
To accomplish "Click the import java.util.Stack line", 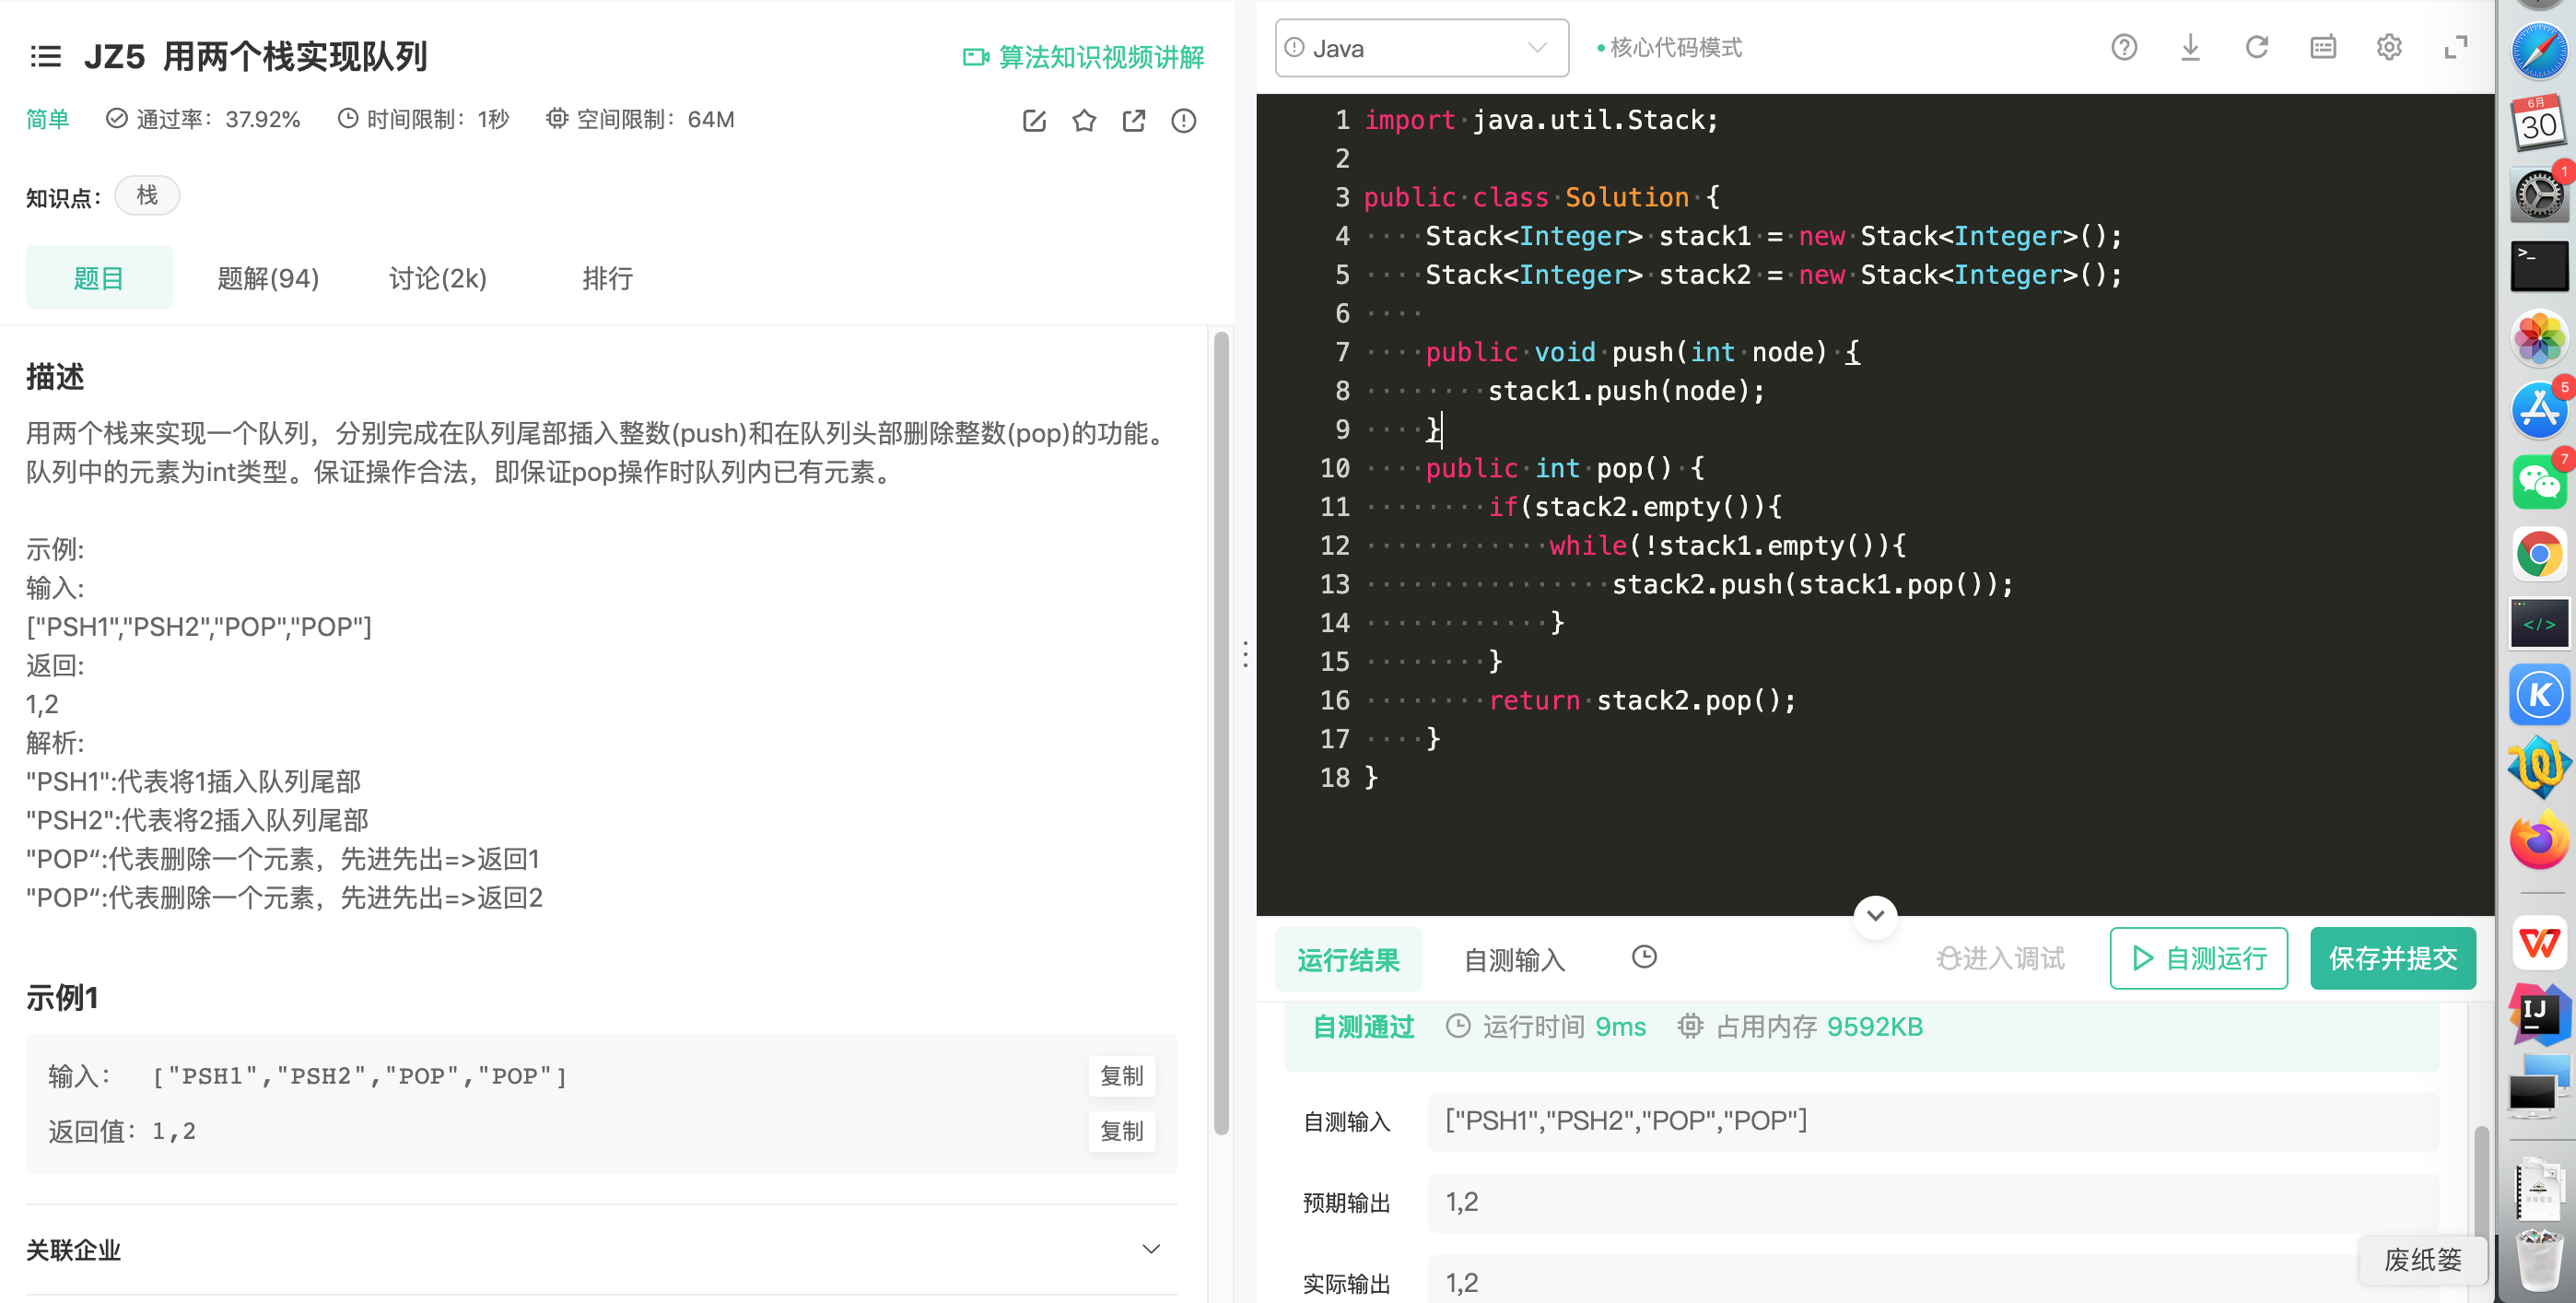I will (1541, 120).
